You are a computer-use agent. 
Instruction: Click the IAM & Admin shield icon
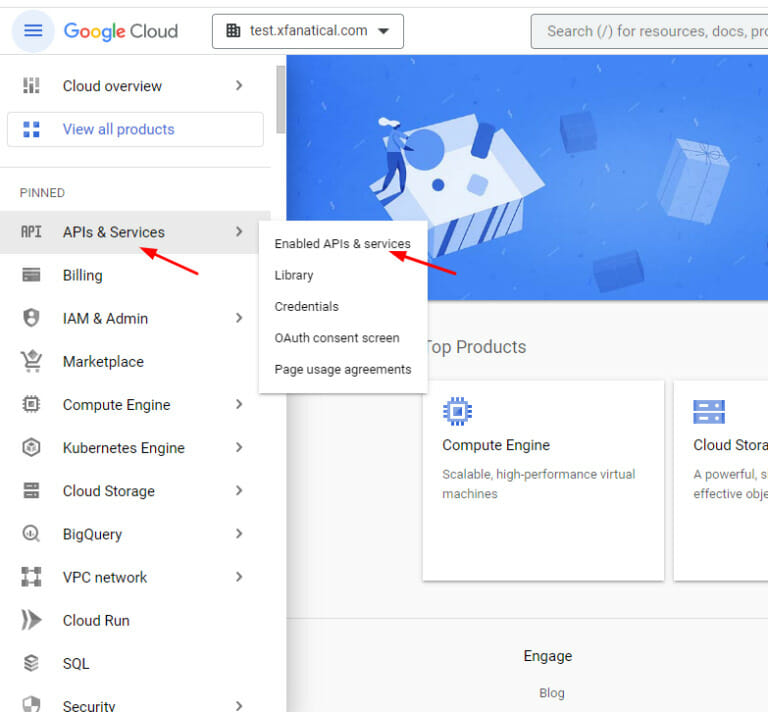click(x=31, y=318)
